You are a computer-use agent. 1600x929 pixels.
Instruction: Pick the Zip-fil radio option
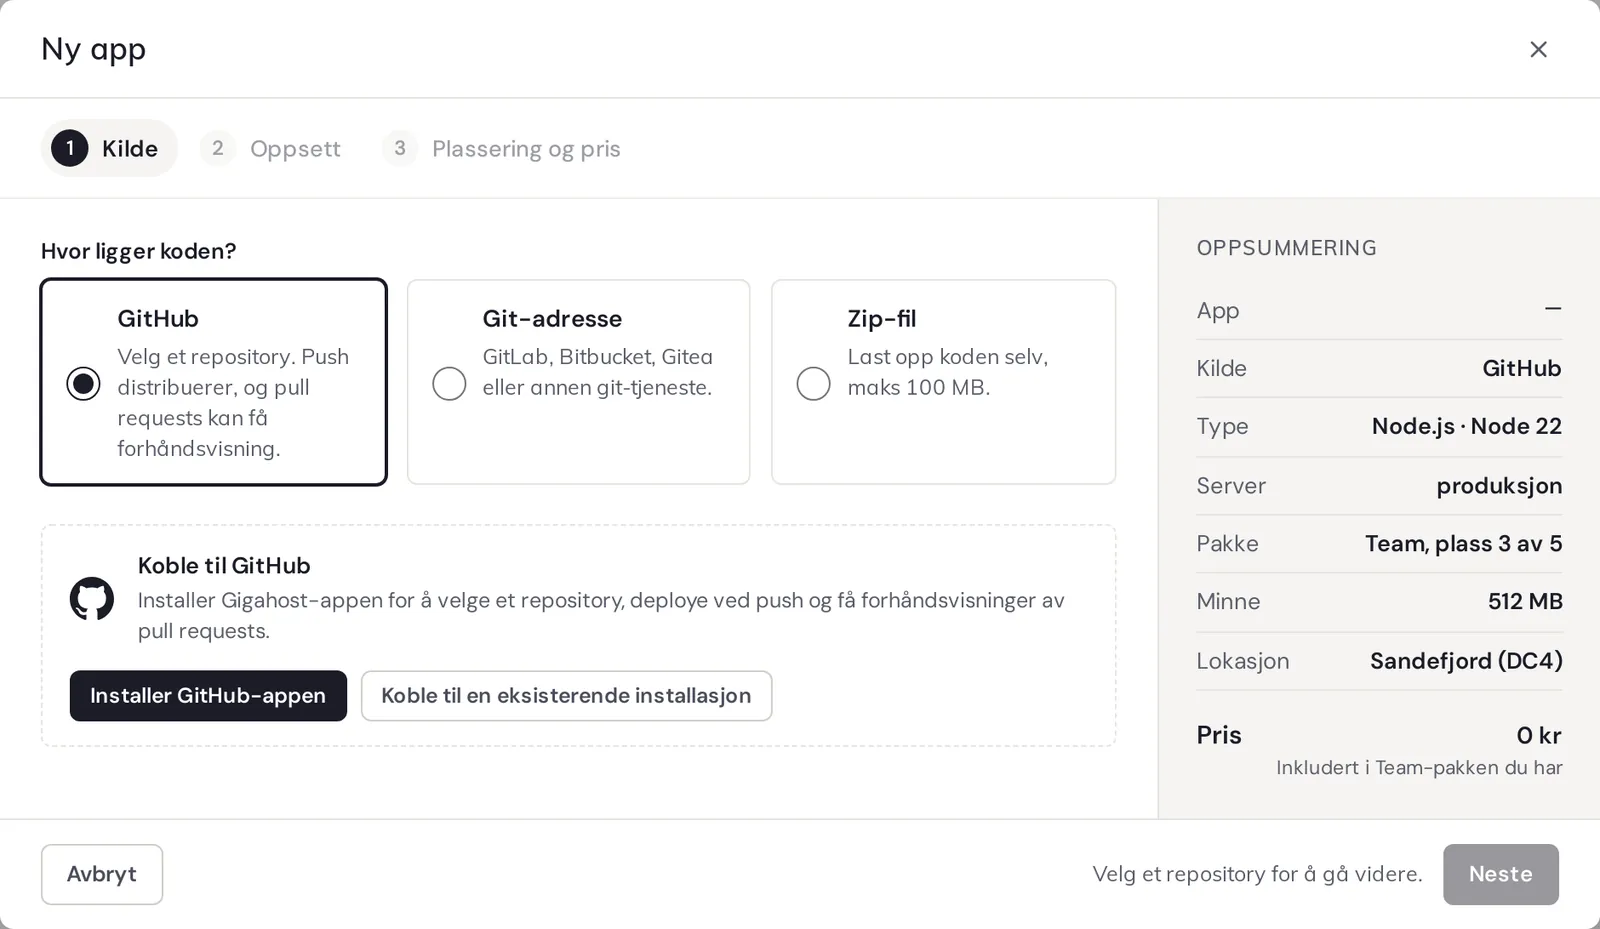pyautogui.click(x=813, y=383)
